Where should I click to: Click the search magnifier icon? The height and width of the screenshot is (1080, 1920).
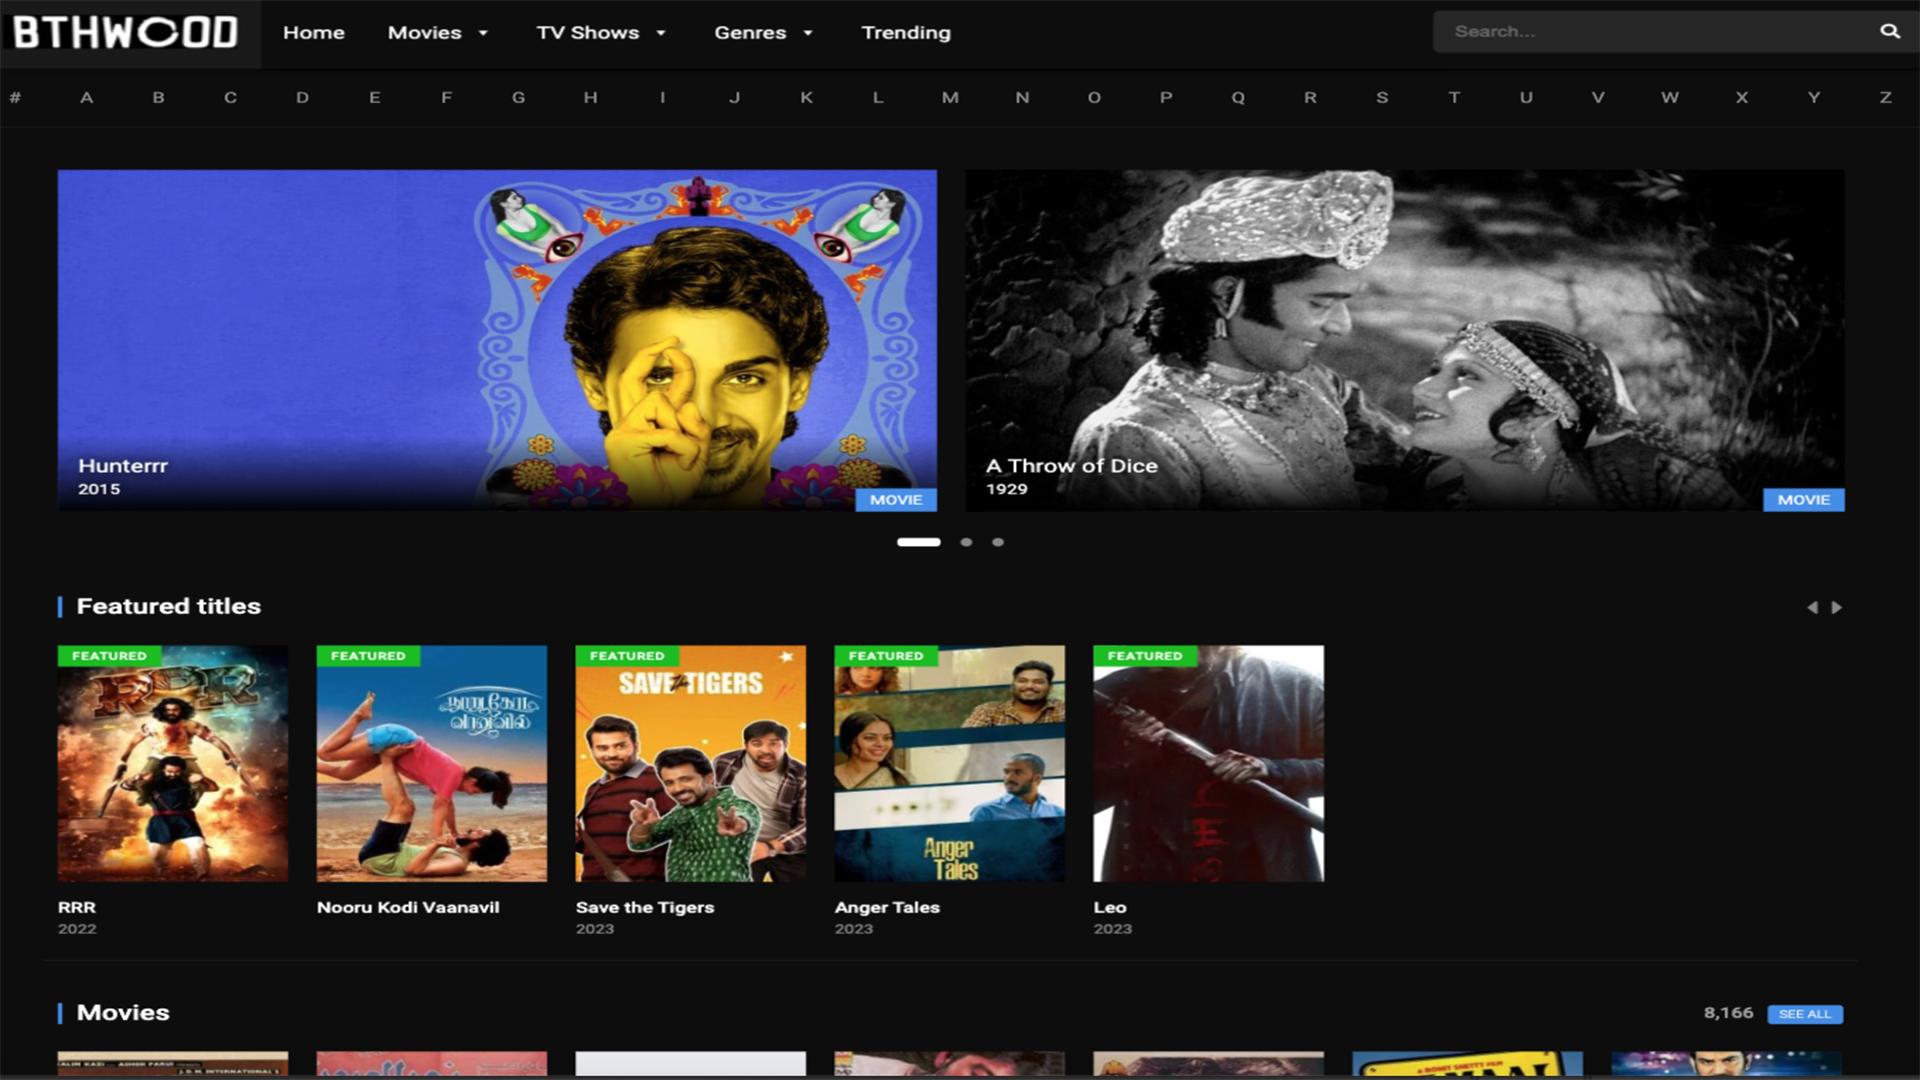[1889, 31]
